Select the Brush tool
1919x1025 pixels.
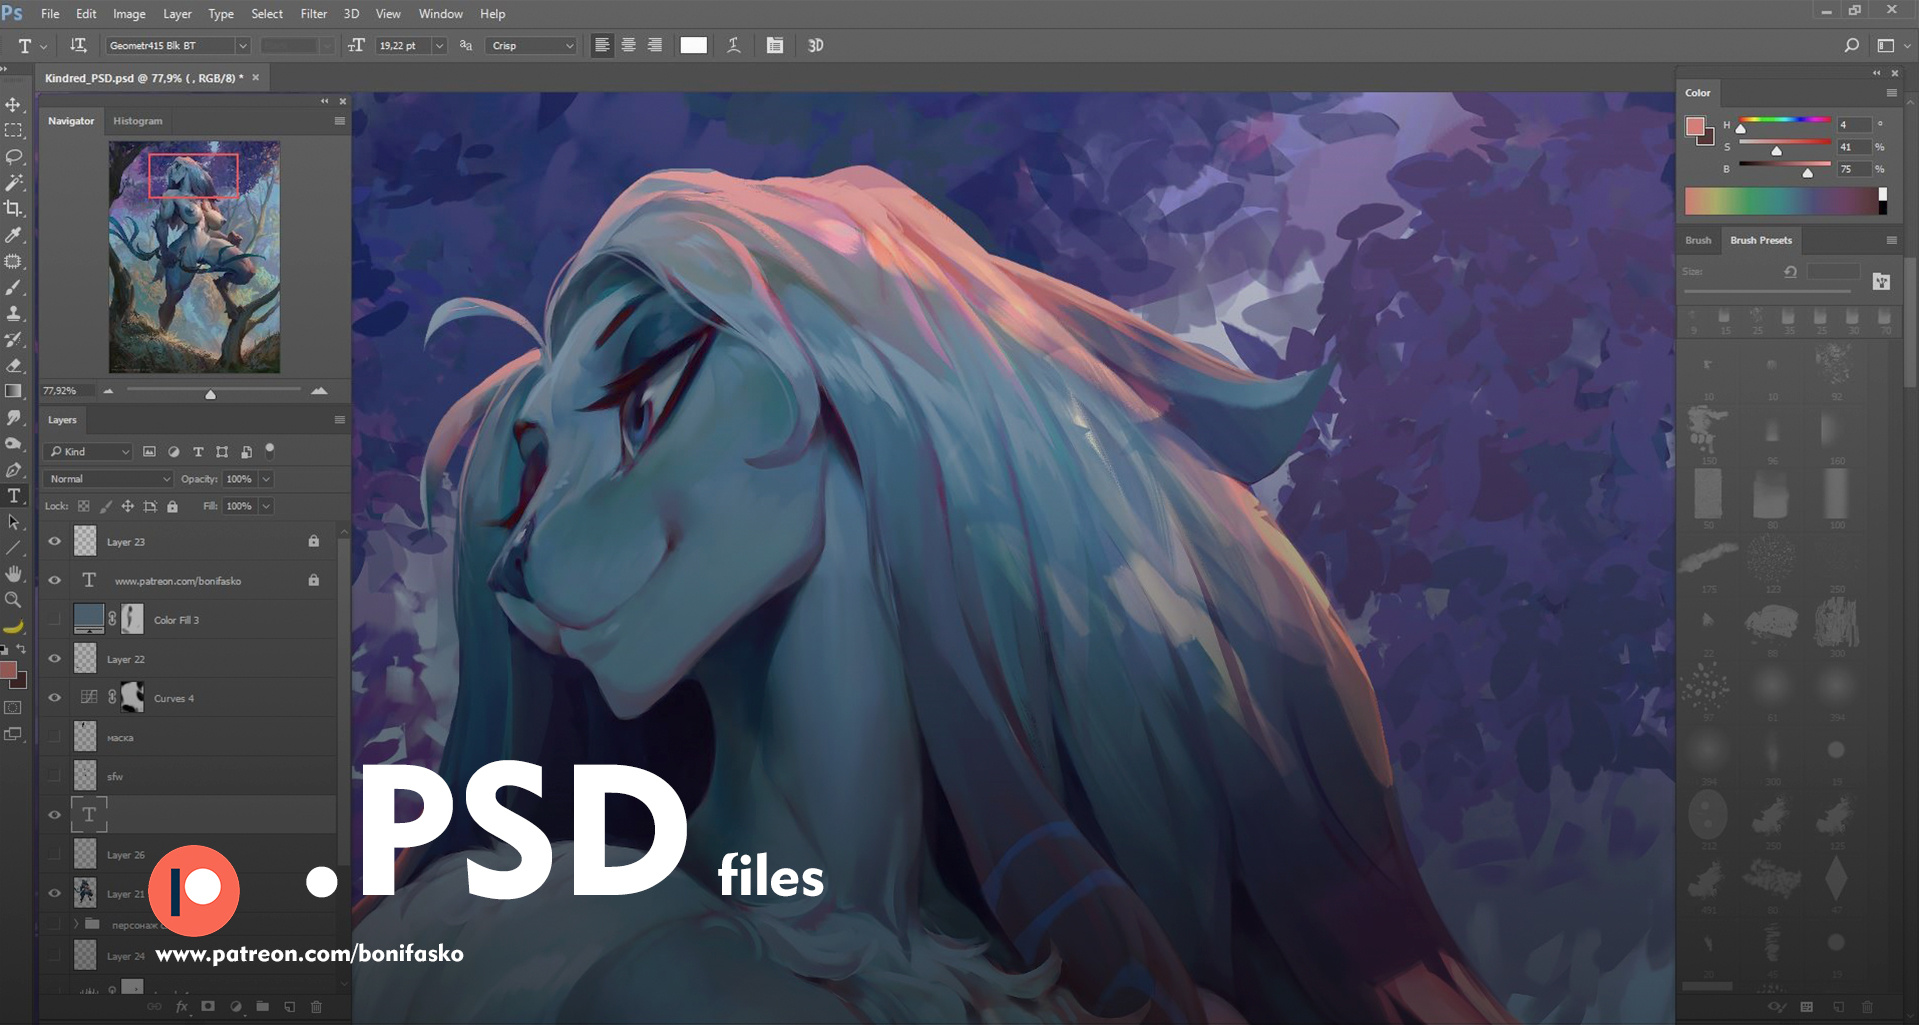pos(14,287)
